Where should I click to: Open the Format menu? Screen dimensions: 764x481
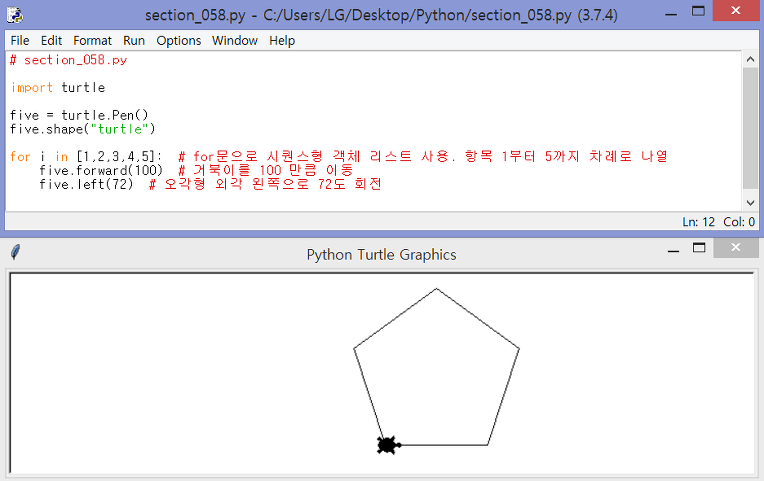tap(92, 40)
